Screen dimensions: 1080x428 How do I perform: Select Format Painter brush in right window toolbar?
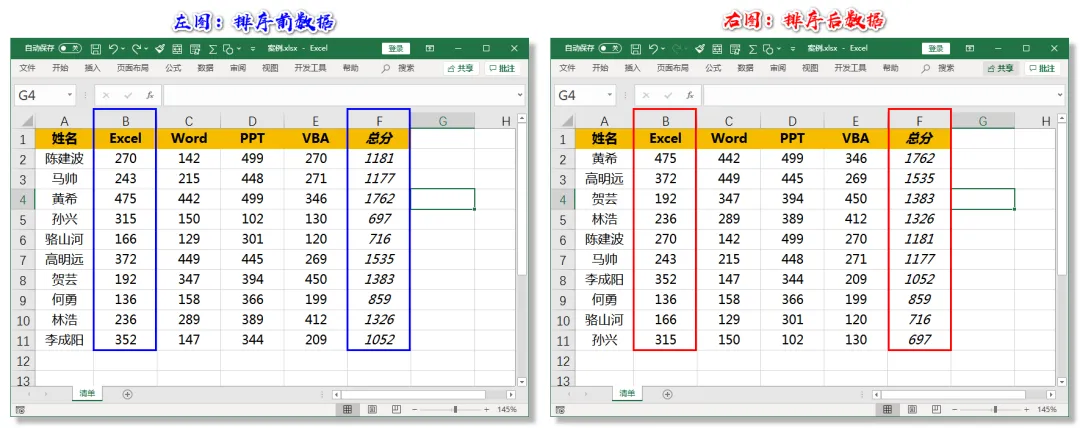[x=699, y=49]
